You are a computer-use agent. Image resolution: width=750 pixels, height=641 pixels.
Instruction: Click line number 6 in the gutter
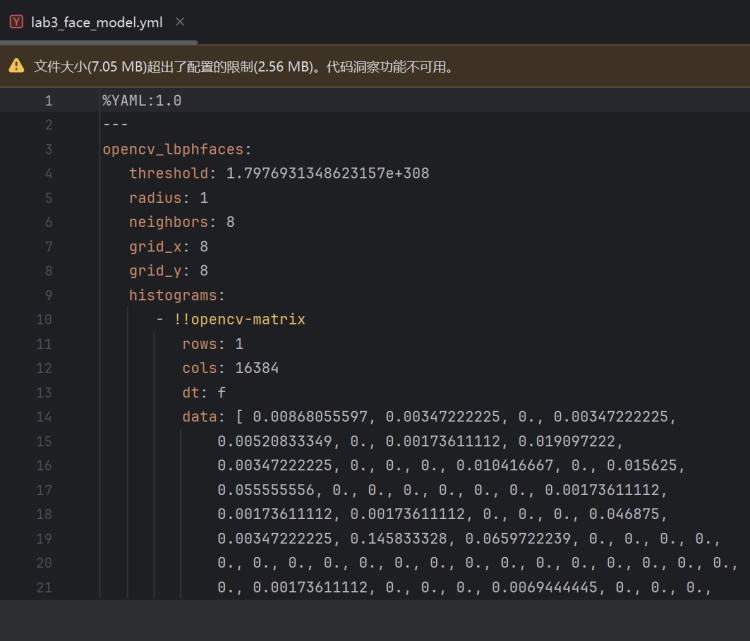(x=49, y=222)
